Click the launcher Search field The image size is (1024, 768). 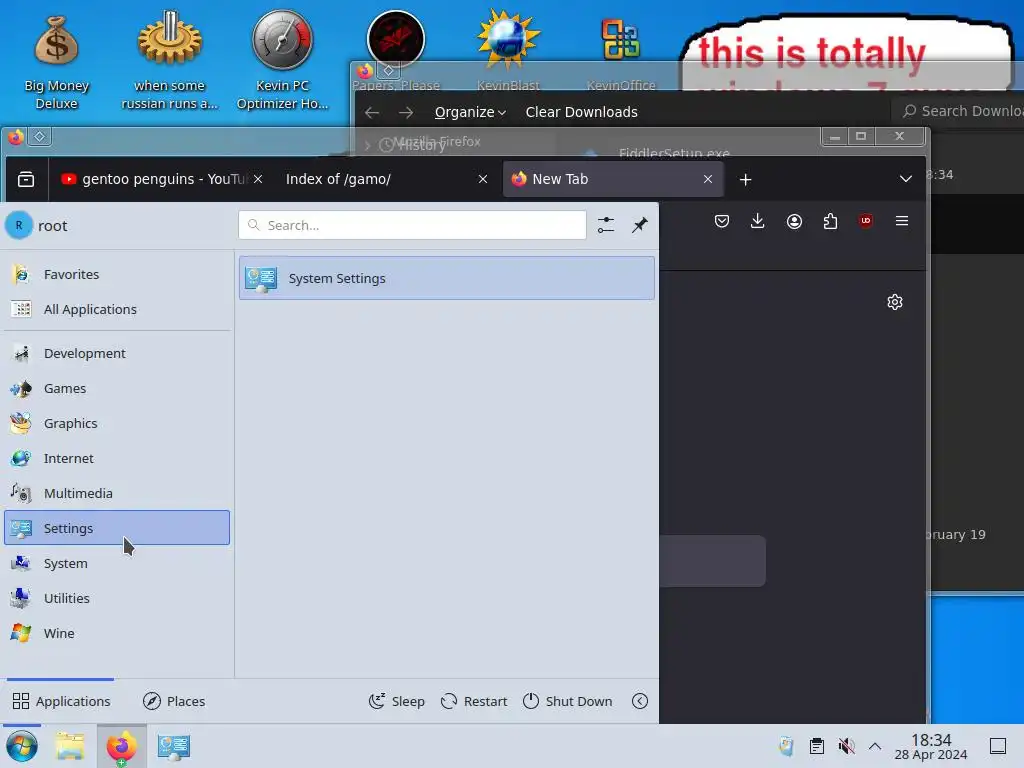coord(412,225)
